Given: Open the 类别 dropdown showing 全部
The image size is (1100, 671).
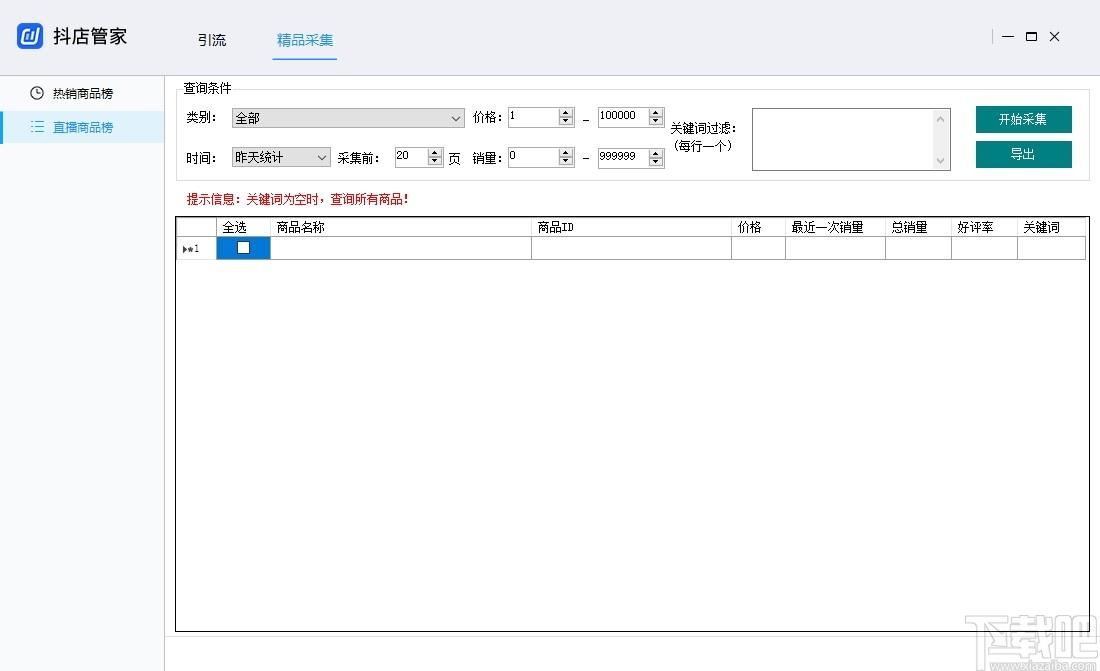Looking at the screenshot, I should (348, 118).
